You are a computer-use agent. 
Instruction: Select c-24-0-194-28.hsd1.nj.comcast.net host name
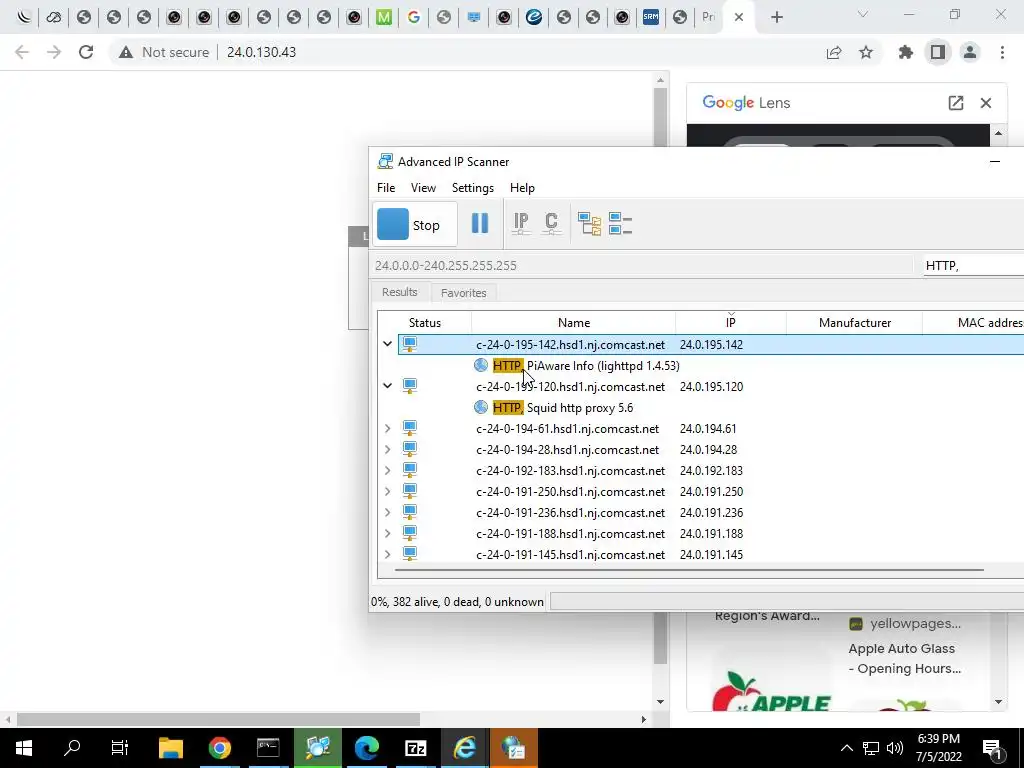[x=568, y=450]
